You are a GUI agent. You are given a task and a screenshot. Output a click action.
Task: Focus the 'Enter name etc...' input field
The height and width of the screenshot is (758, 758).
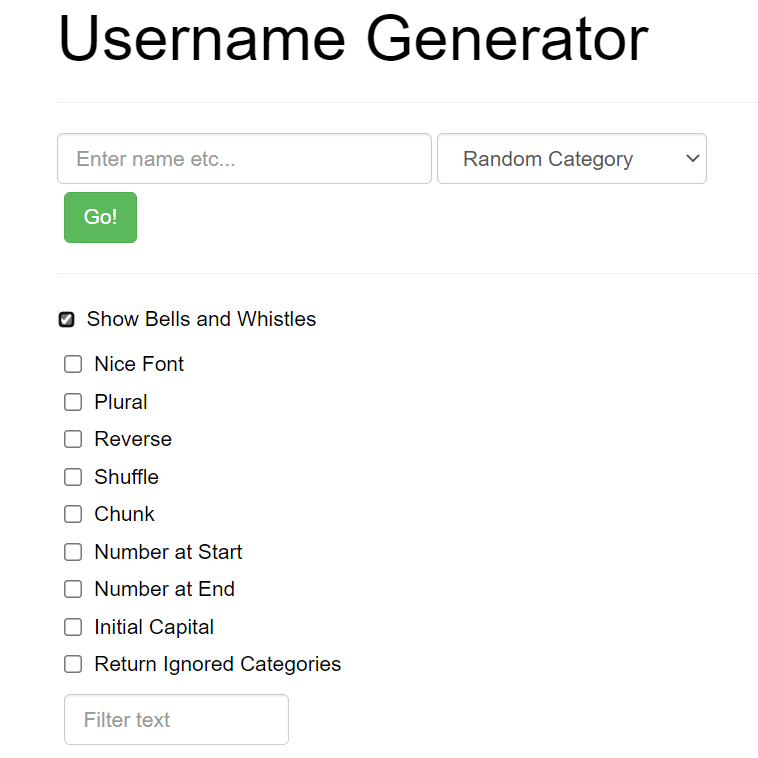point(244,159)
